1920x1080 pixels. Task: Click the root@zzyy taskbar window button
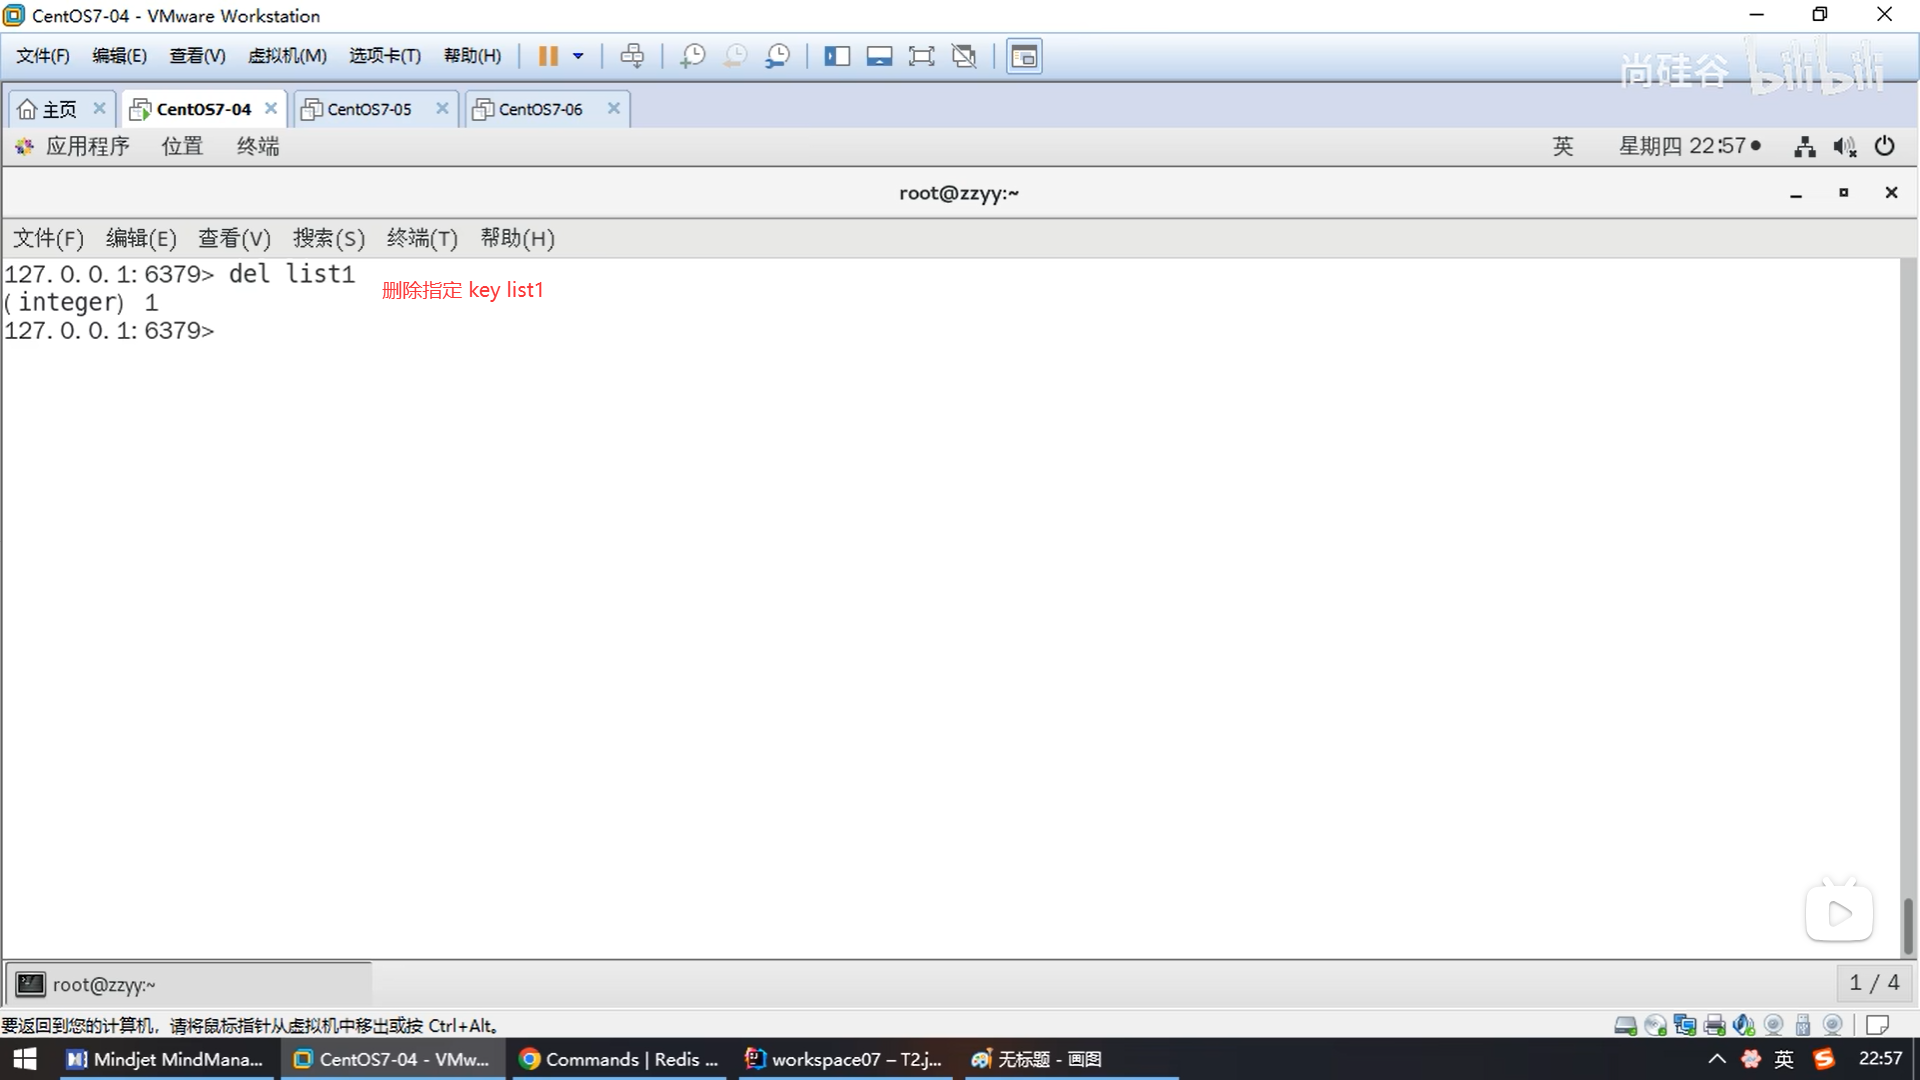[x=103, y=985]
